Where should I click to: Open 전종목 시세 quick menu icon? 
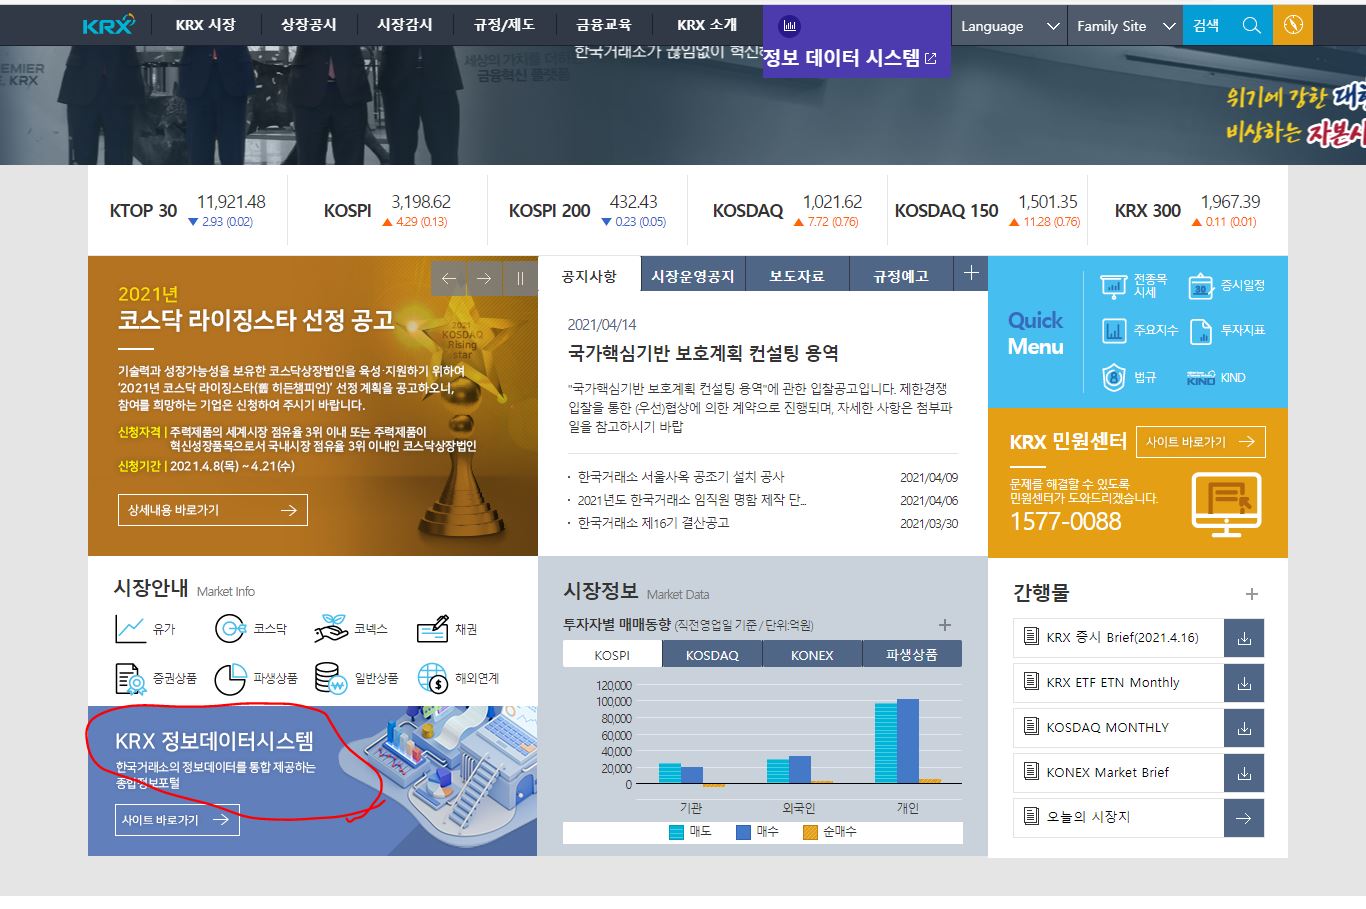tap(1113, 286)
